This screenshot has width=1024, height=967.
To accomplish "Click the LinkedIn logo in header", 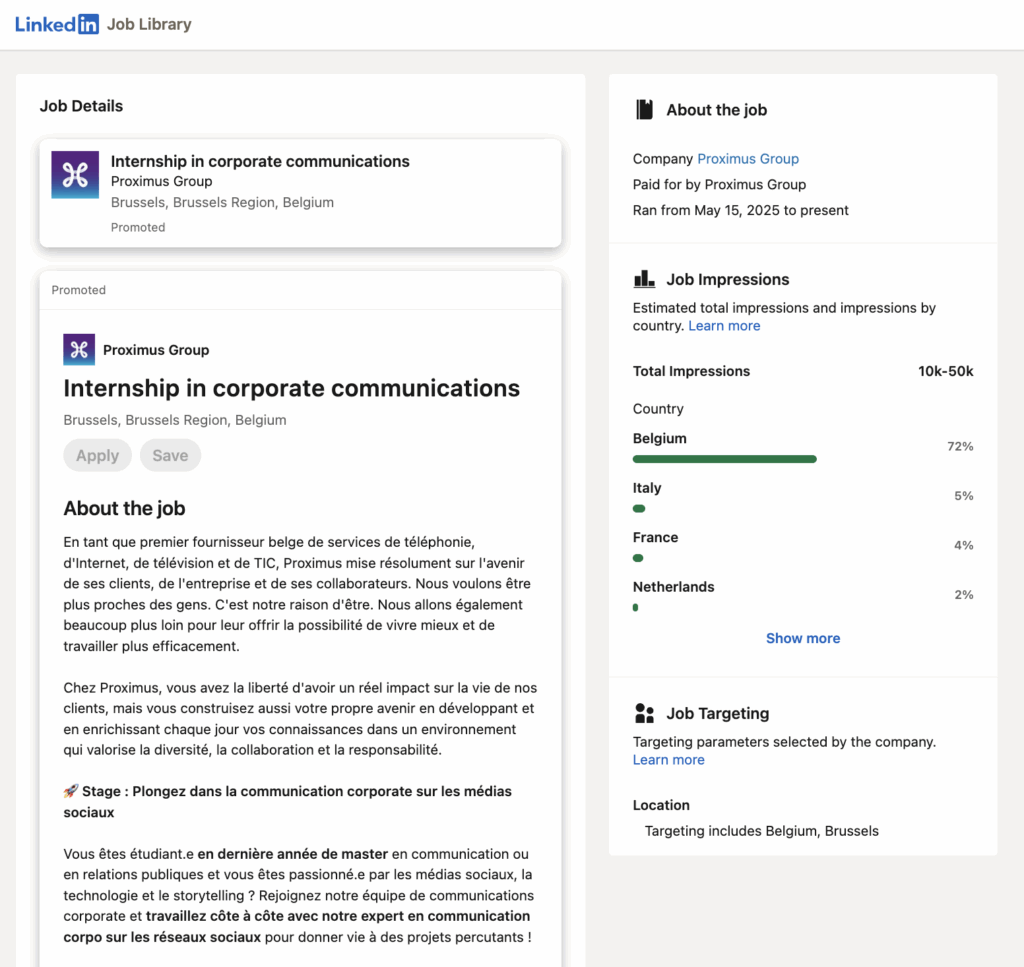I will pos(57,24).
